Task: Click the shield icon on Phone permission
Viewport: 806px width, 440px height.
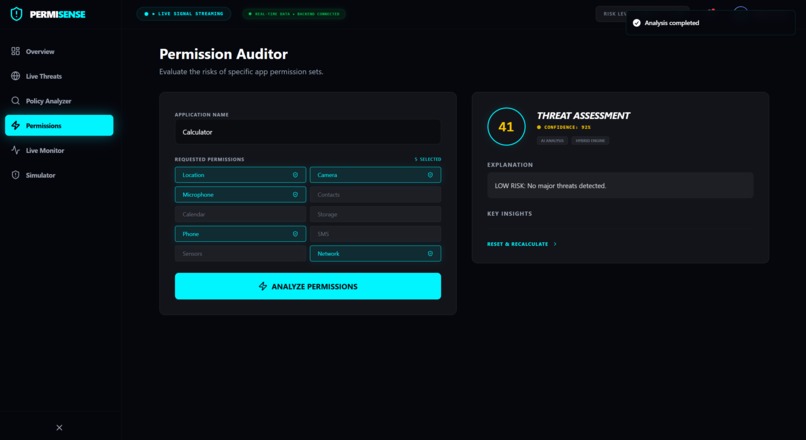Action: (x=295, y=234)
